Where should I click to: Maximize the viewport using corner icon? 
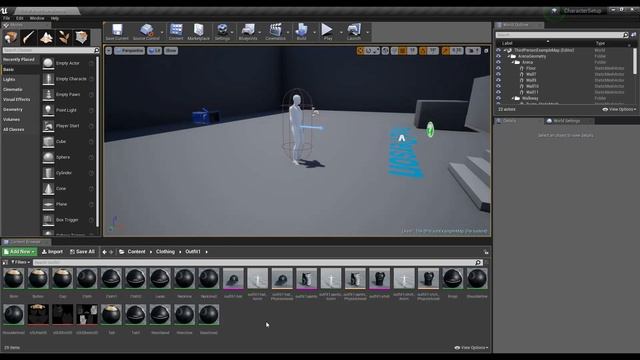(x=486, y=51)
